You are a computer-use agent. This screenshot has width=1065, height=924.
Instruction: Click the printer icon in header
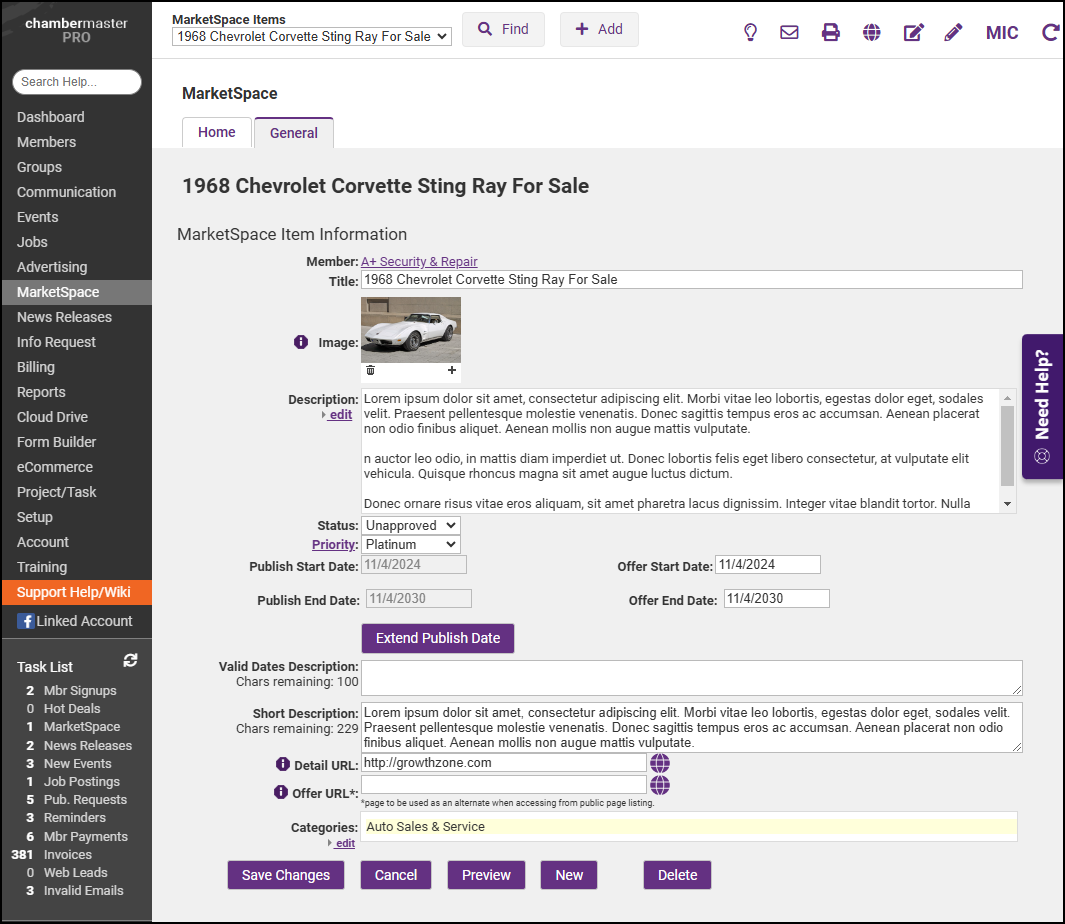tap(830, 32)
